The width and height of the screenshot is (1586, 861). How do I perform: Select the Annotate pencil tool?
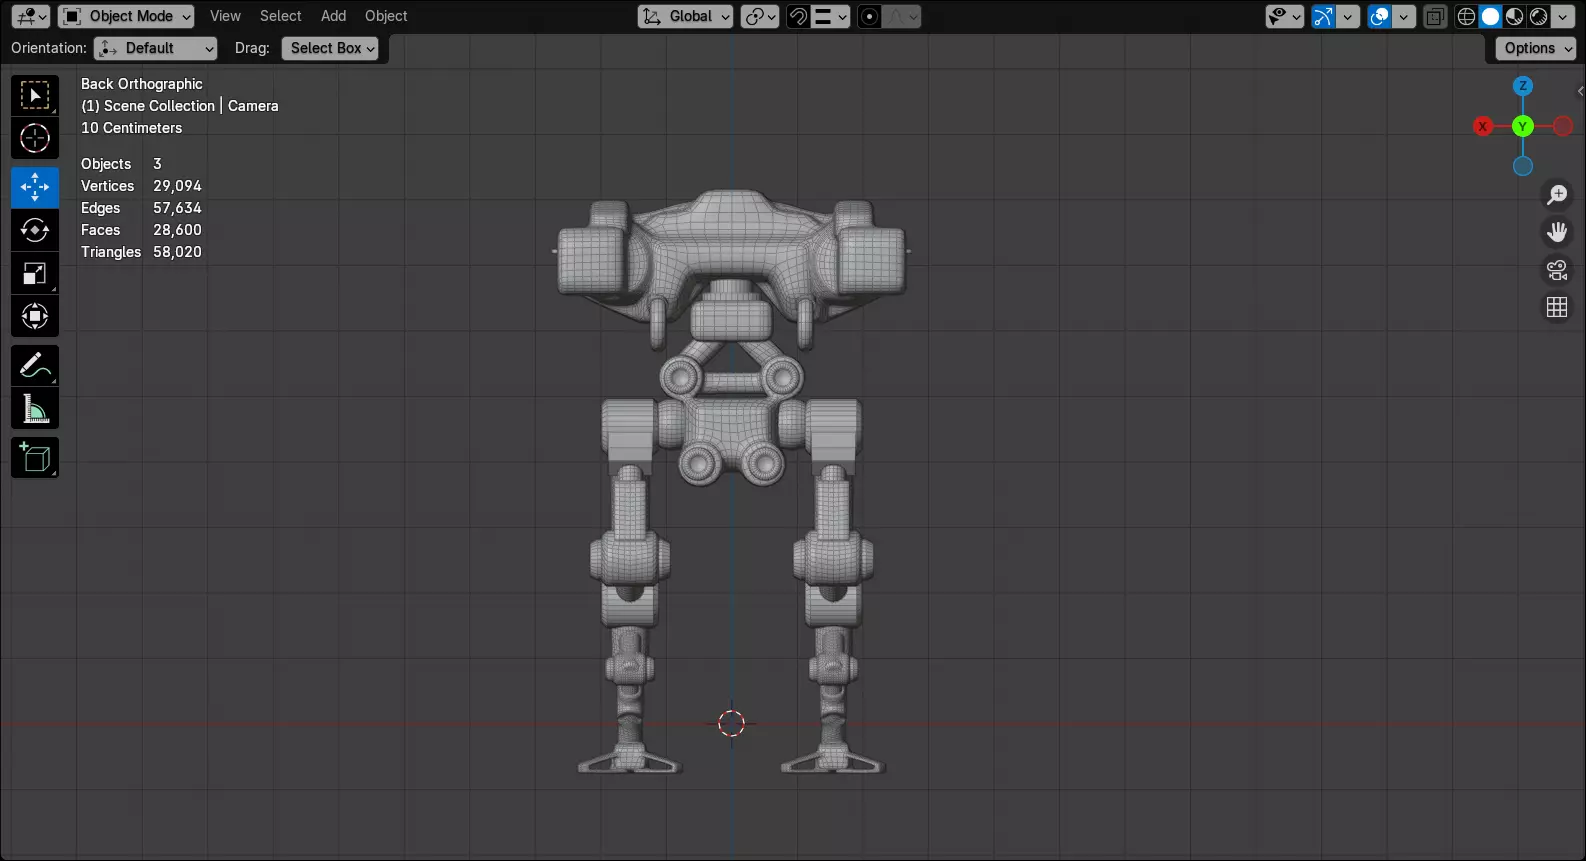pyautogui.click(x=35, y=366)
